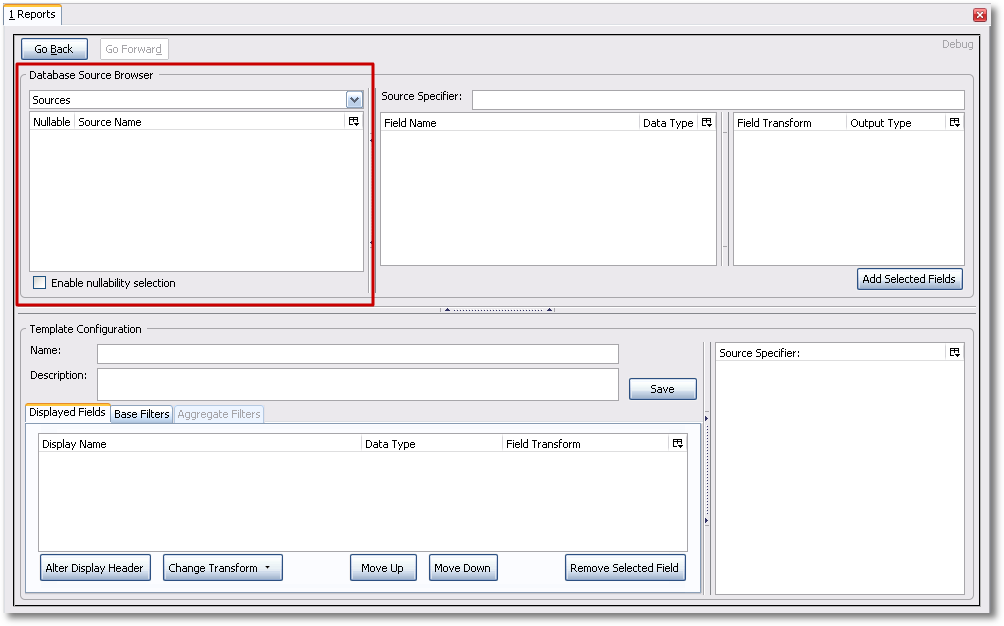Viewport: 1004px width, 626px height.
Task: Click Alter Display Header
Action: (x=95, y=568)
